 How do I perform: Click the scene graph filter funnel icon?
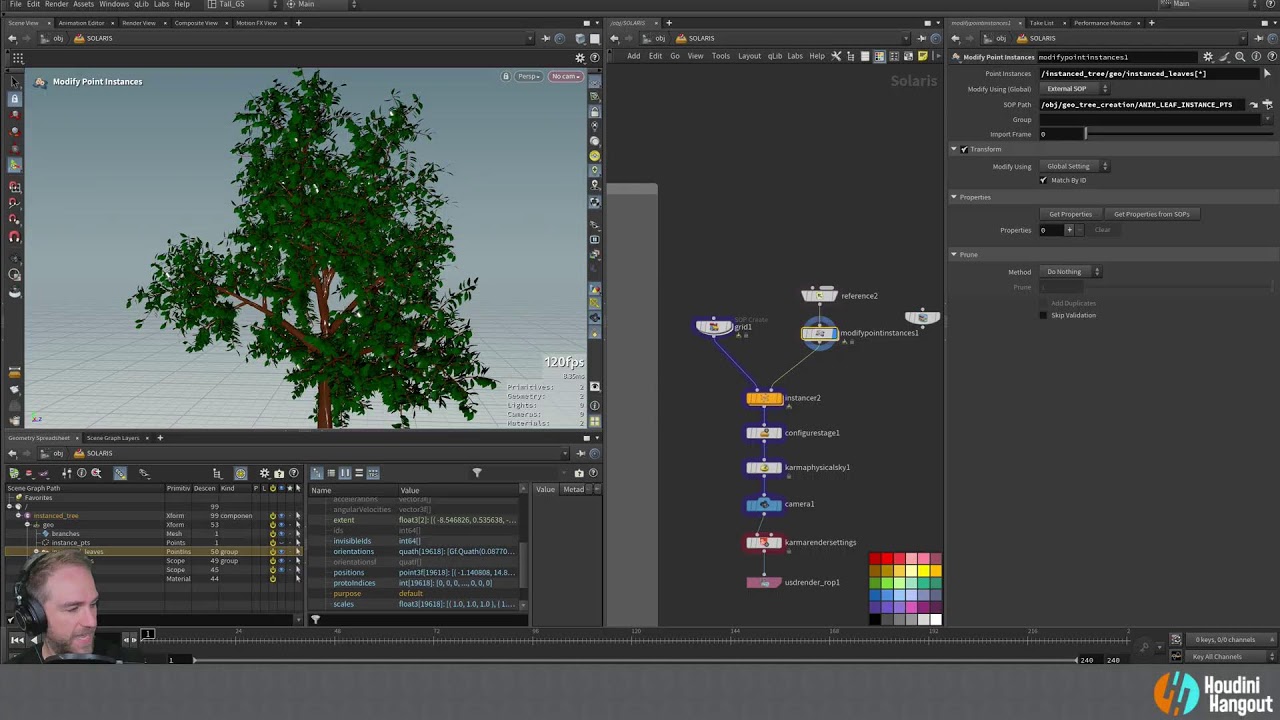477,473
